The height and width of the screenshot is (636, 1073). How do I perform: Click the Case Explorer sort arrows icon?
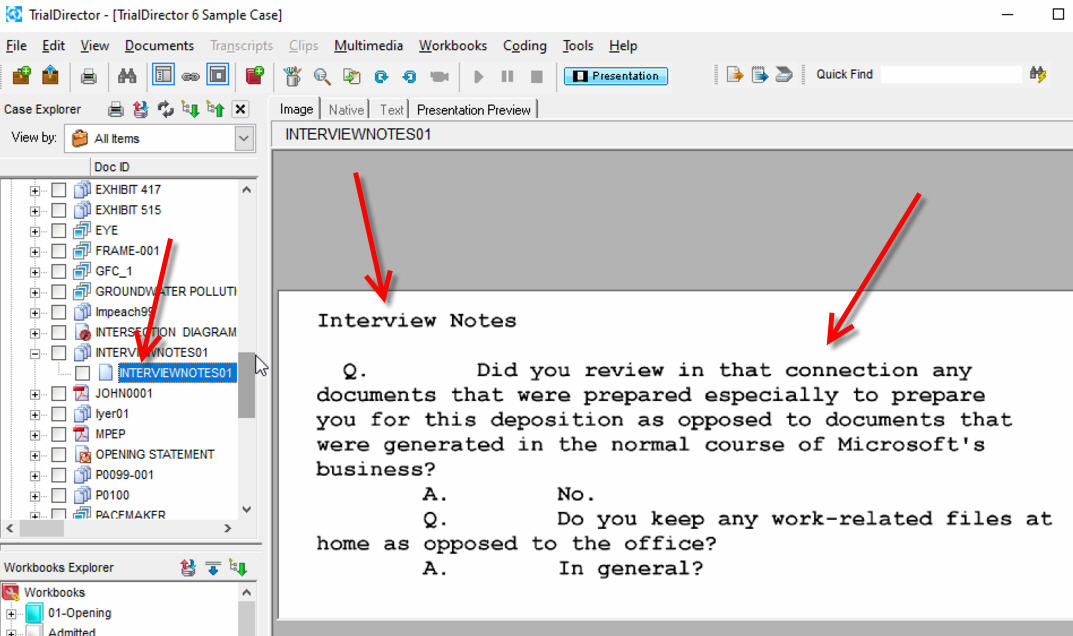tap(140, 110)
